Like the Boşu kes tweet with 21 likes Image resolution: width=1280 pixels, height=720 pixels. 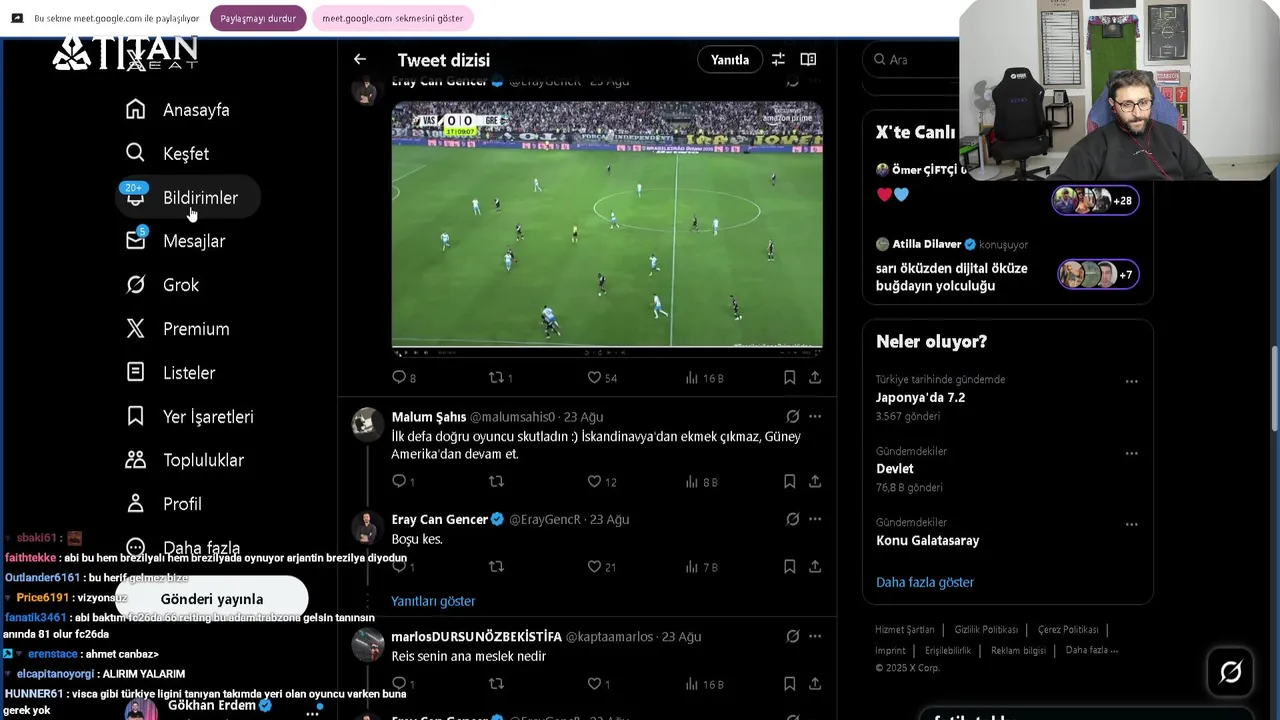coord(602,567)
